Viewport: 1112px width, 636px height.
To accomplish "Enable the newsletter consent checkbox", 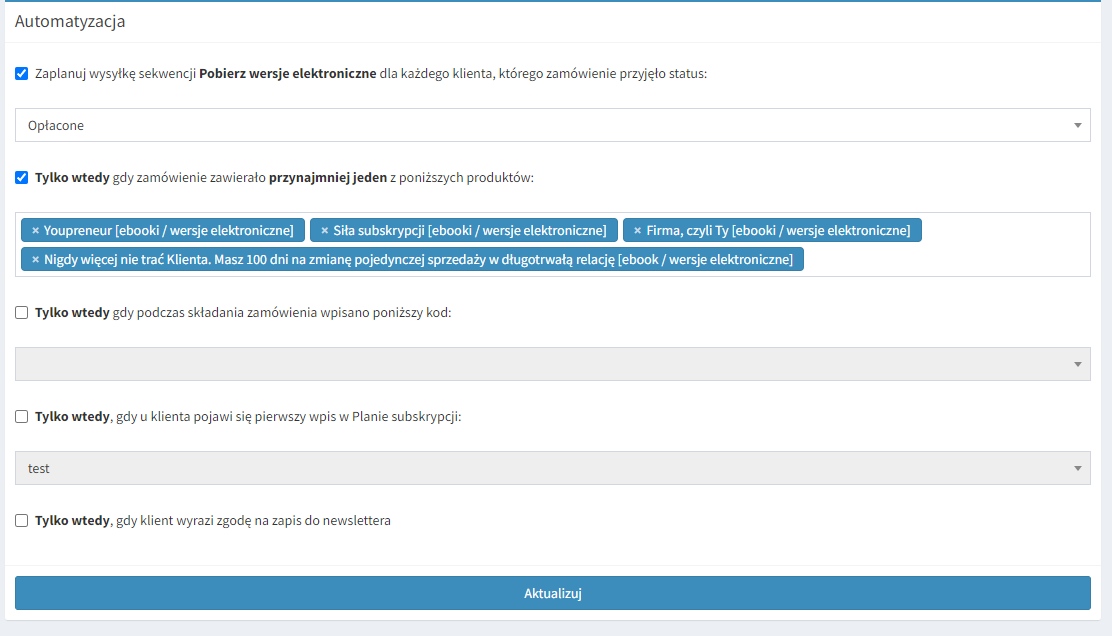I will (x=22, y=521).
